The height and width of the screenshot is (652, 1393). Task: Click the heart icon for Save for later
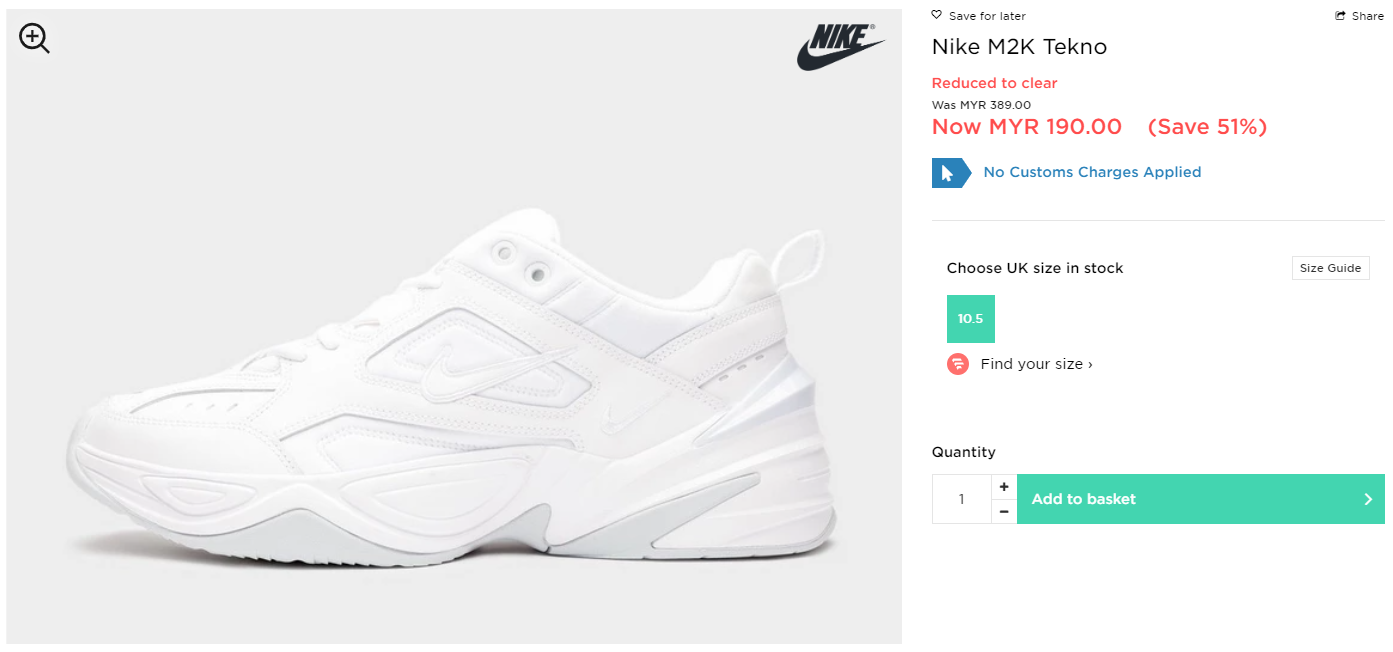point(937,15)
